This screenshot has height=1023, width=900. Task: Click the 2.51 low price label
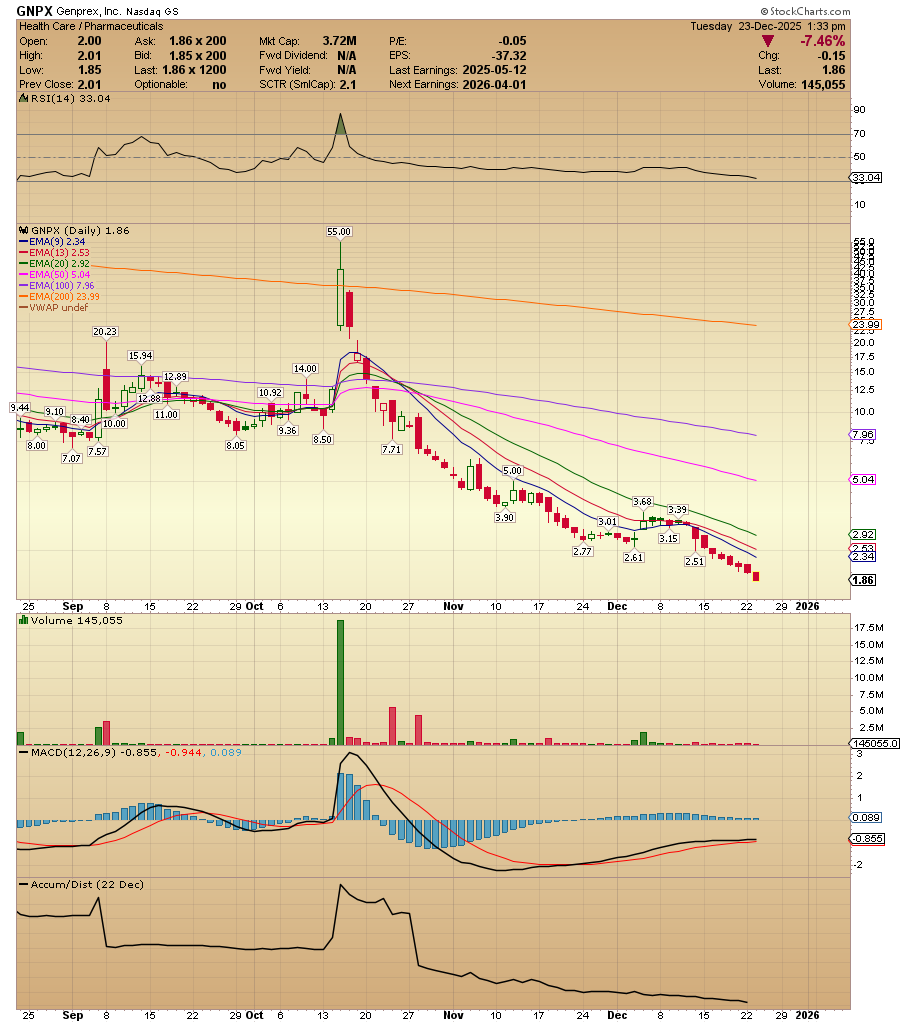[x=694, y=561]
